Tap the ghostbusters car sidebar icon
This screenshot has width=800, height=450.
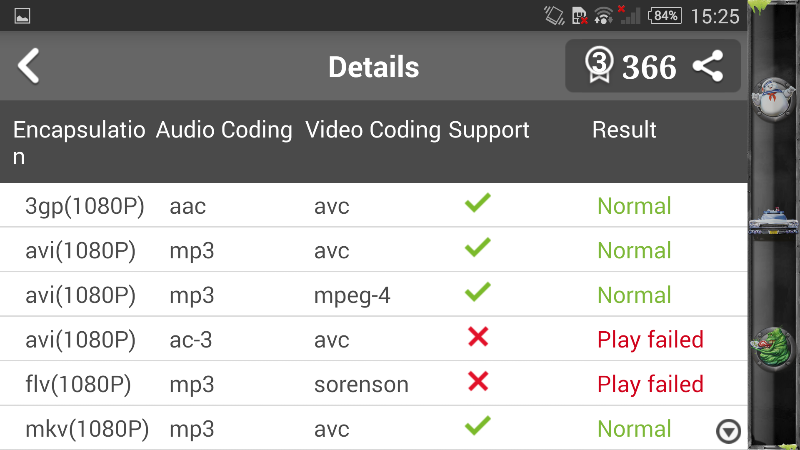click(x=774, y=220)
